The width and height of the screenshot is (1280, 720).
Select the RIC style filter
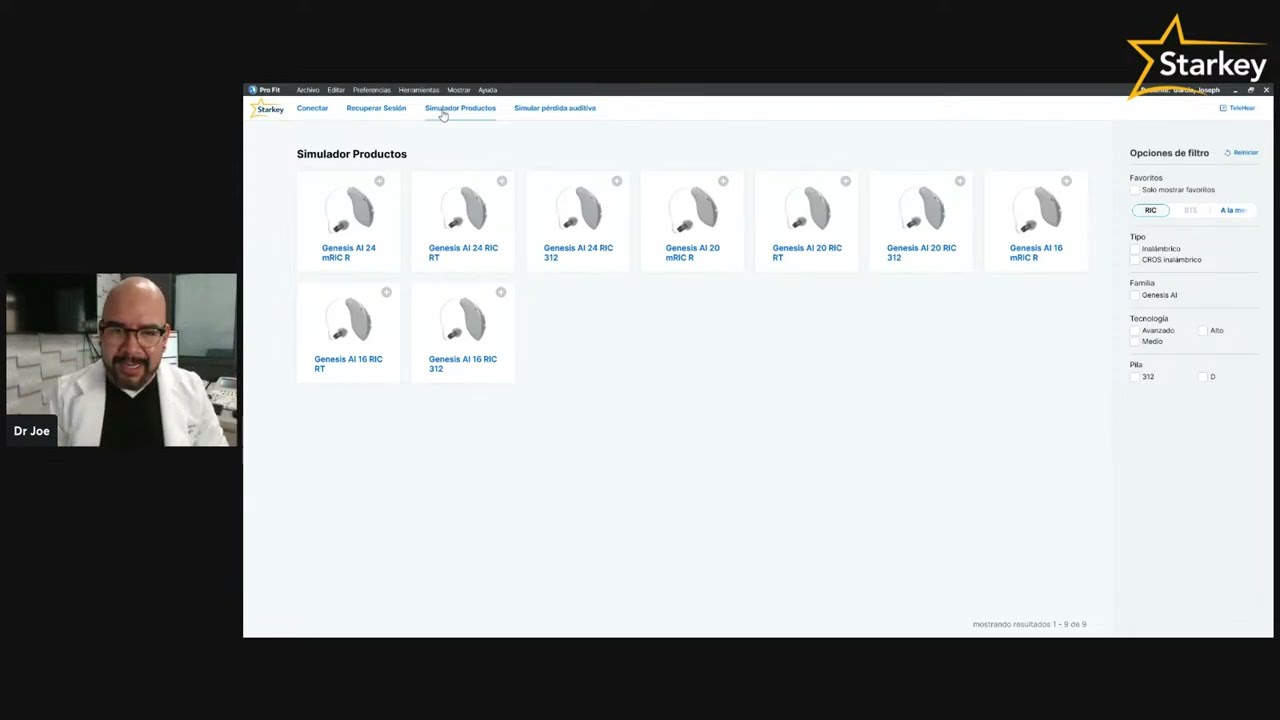pos(1151,210)
